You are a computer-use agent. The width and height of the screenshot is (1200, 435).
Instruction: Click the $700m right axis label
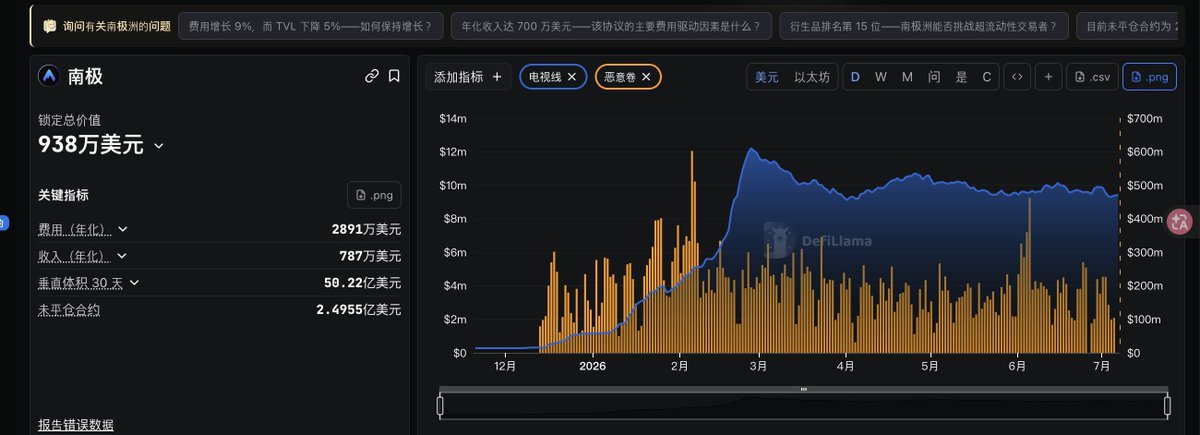coord(1146,119)
